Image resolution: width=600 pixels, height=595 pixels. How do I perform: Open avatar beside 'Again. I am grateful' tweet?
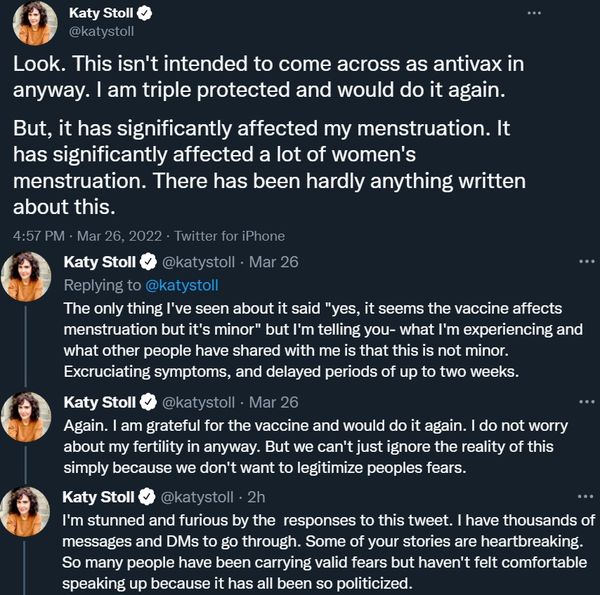[x=26, y=417]
